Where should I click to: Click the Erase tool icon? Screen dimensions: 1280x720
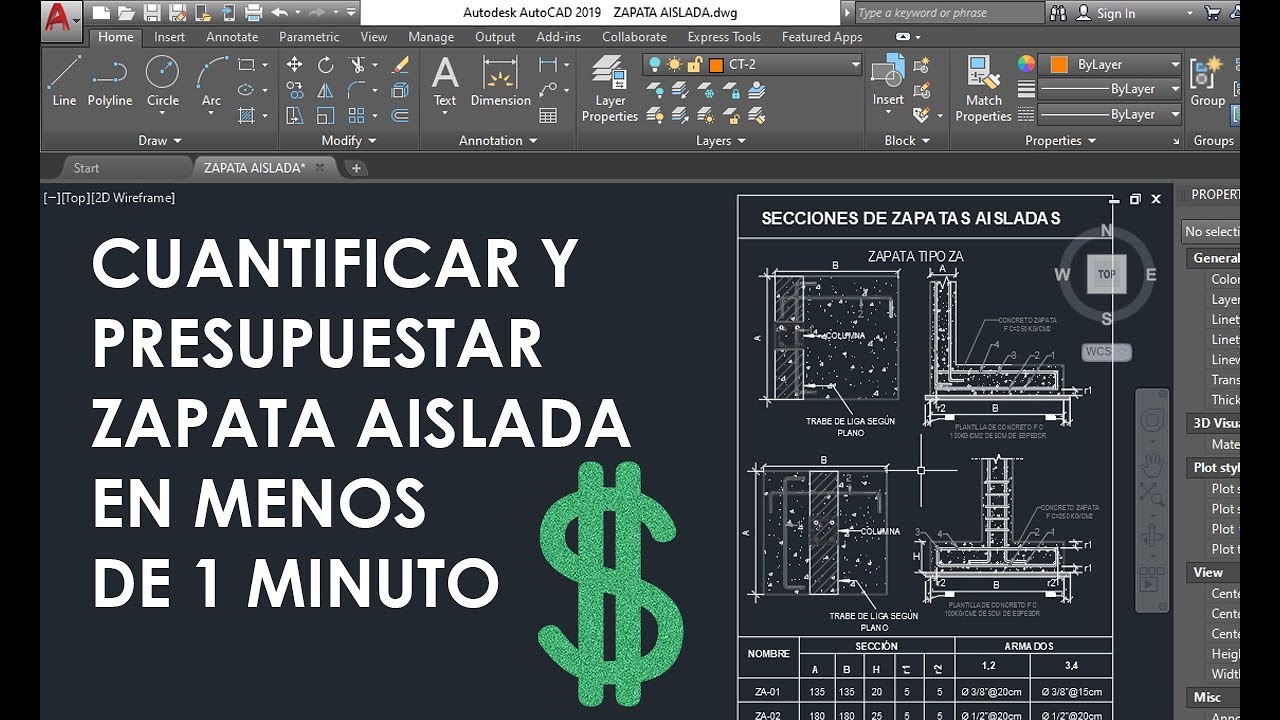click(400, 65)
